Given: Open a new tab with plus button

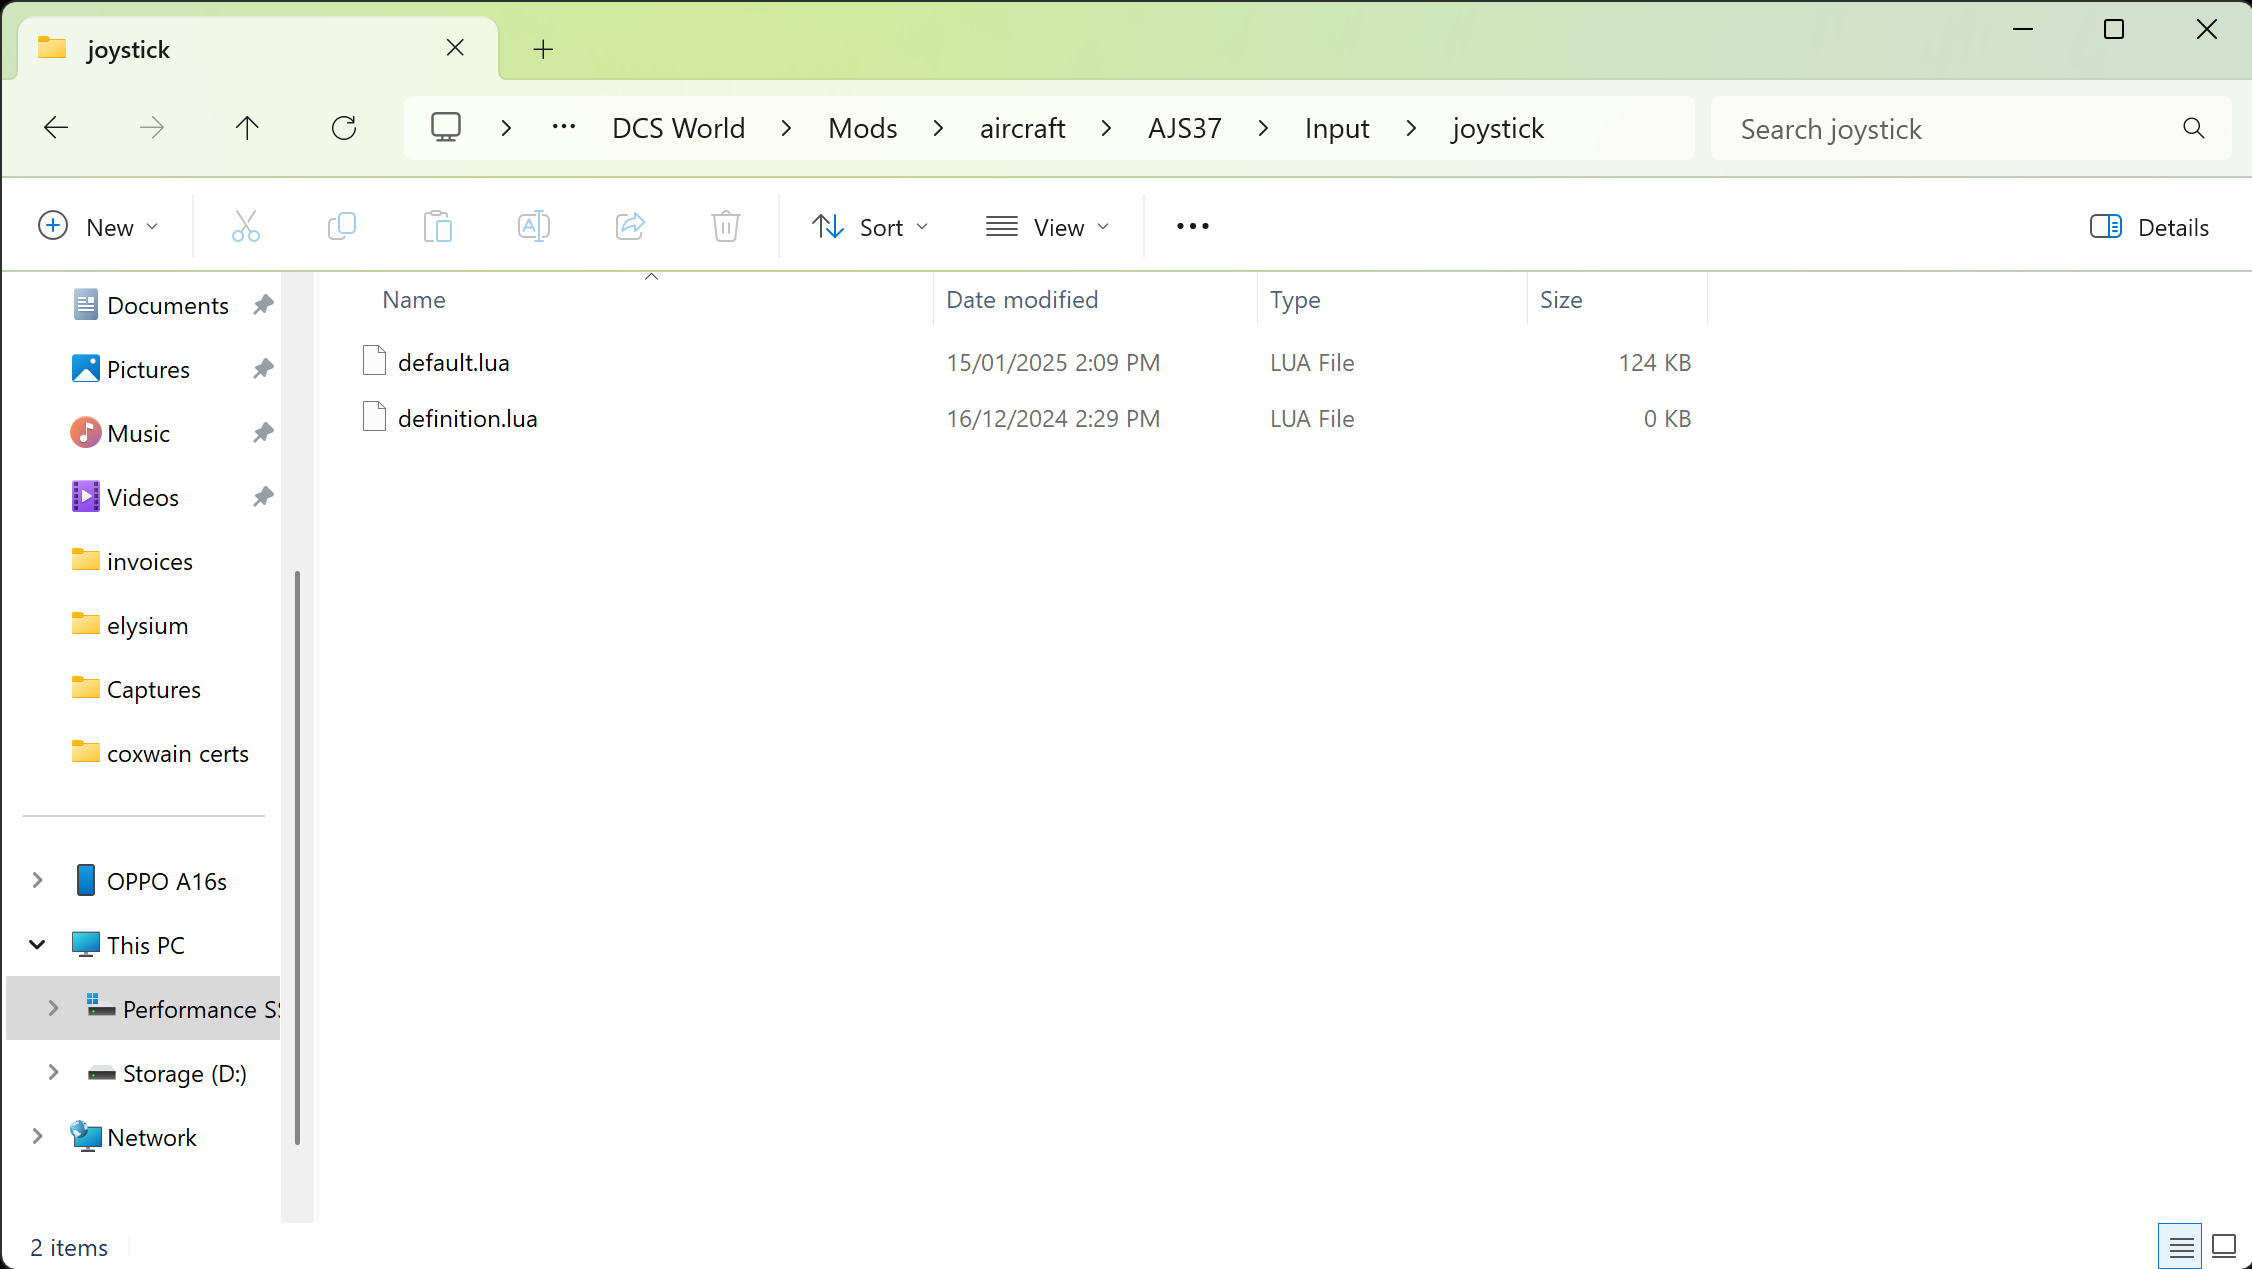Looking at the screenshot, I should coord(543,49).
